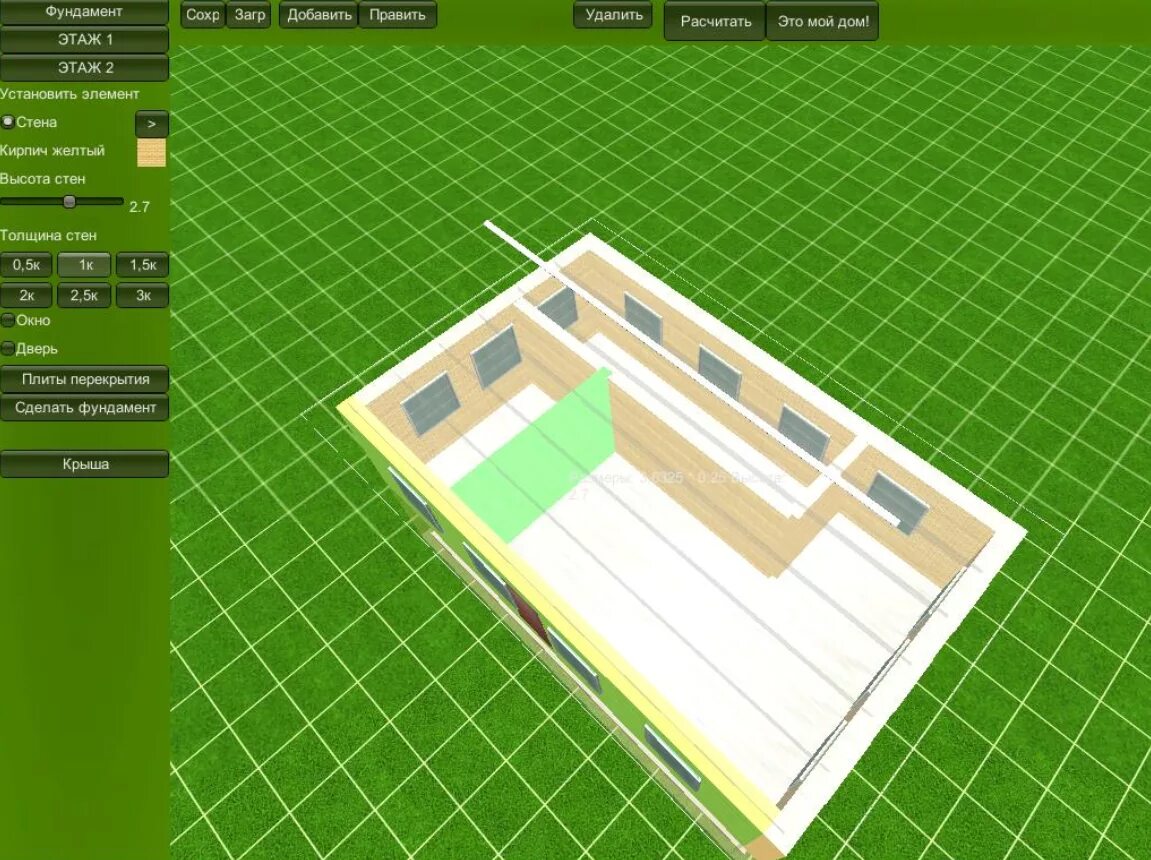Set wall thickness to 3к
The width and height of the screenshot is (1151, 860).
[142, 295]
